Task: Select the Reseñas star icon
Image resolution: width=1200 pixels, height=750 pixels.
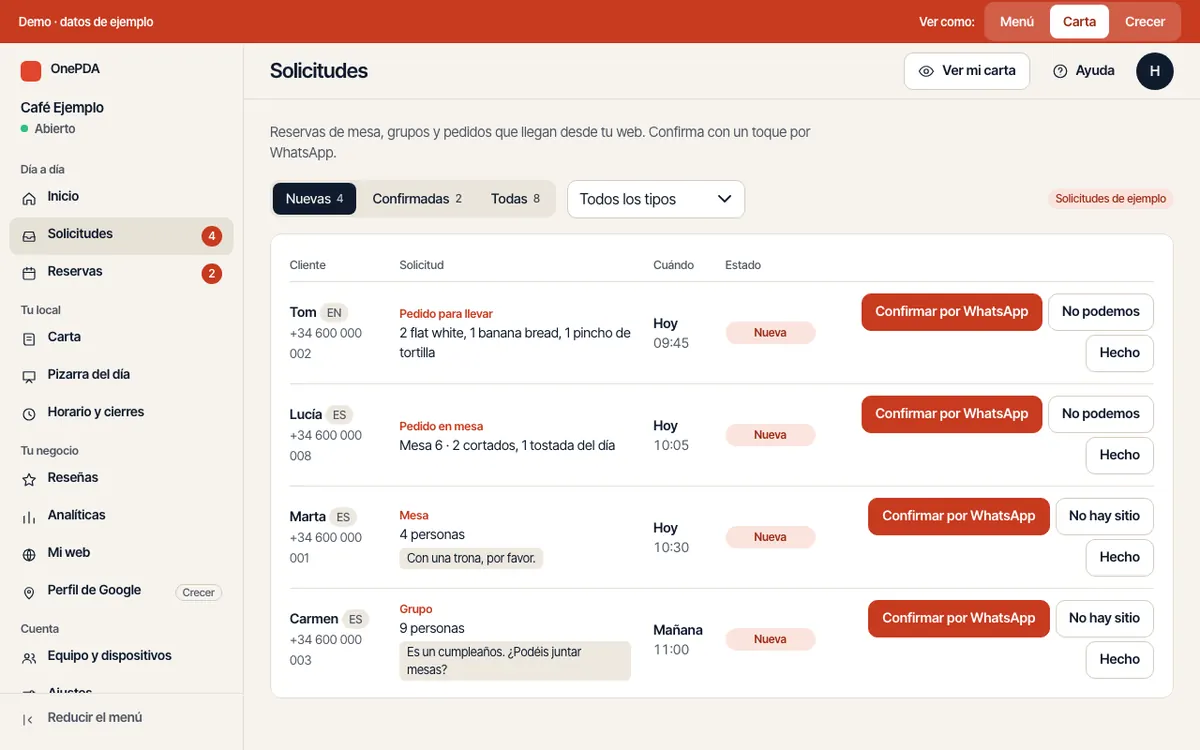Action: (x=29, y=479)
